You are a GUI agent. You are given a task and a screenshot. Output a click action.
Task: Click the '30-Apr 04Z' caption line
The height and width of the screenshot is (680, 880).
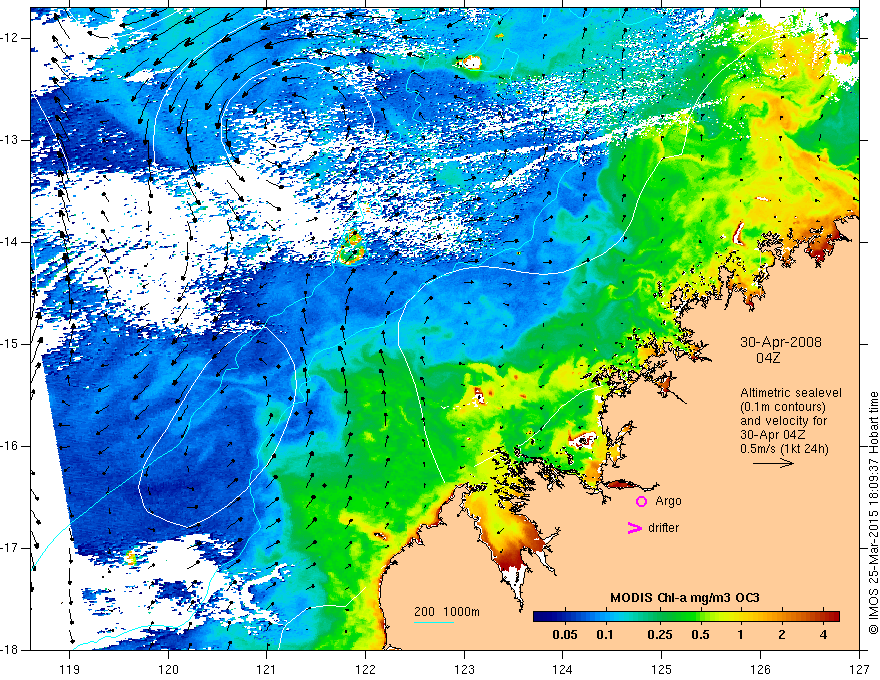(773, 435)
